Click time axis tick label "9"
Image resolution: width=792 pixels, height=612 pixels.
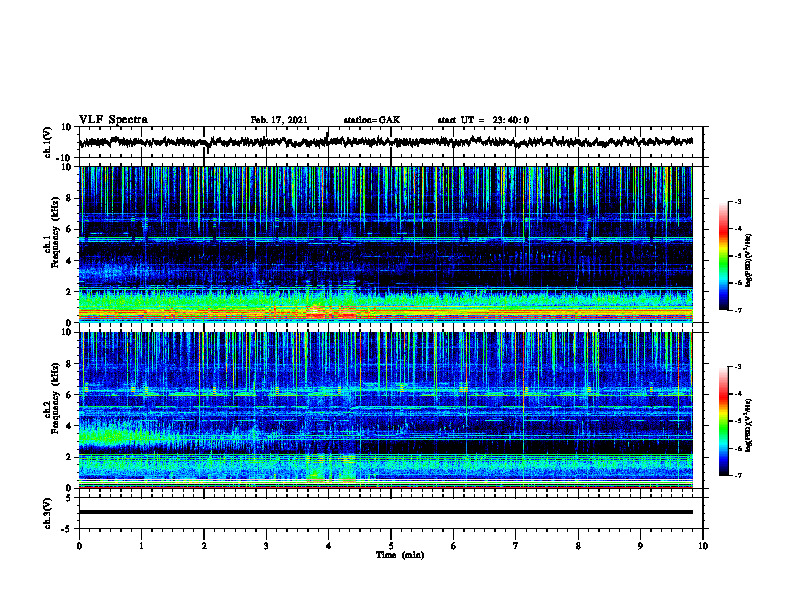[x=640, y=546]
